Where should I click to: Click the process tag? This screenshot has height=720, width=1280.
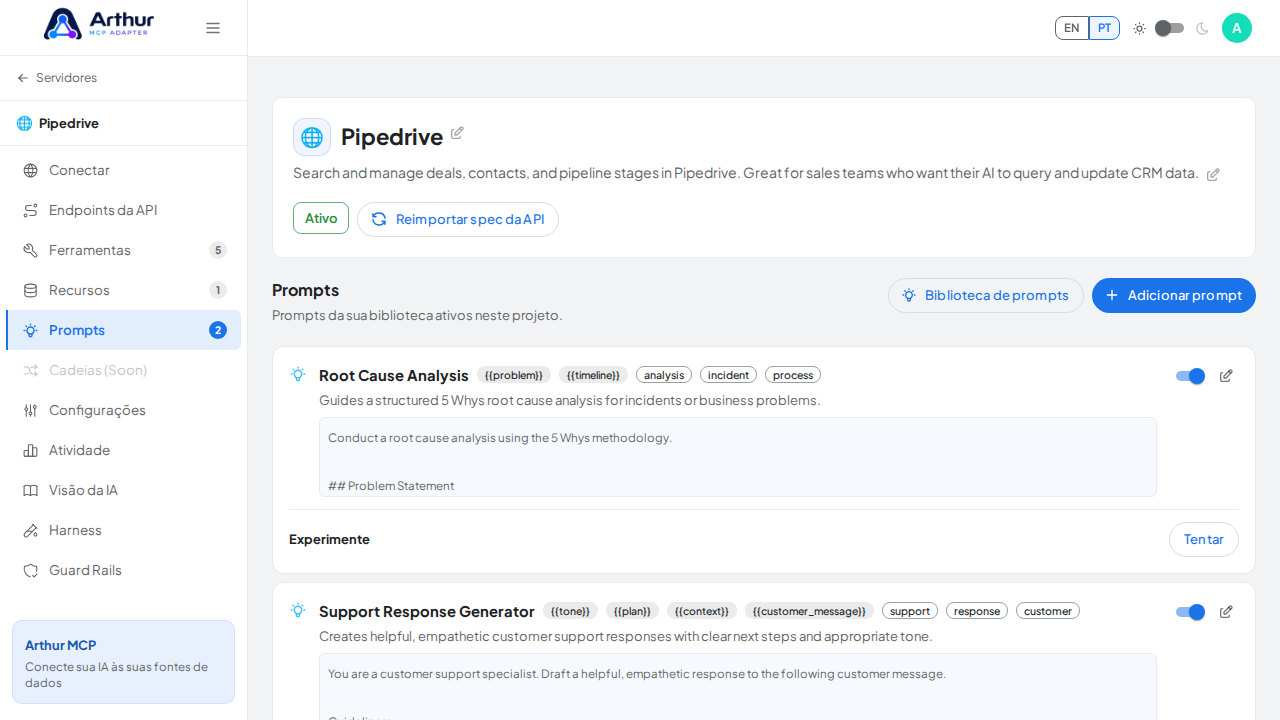[x=793, y=375]
